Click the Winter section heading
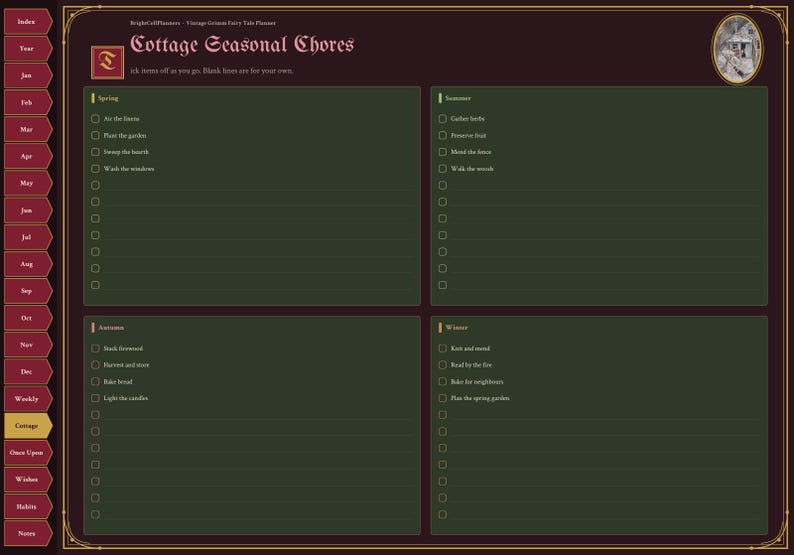 pyautogui.click(x=457, y=328)
